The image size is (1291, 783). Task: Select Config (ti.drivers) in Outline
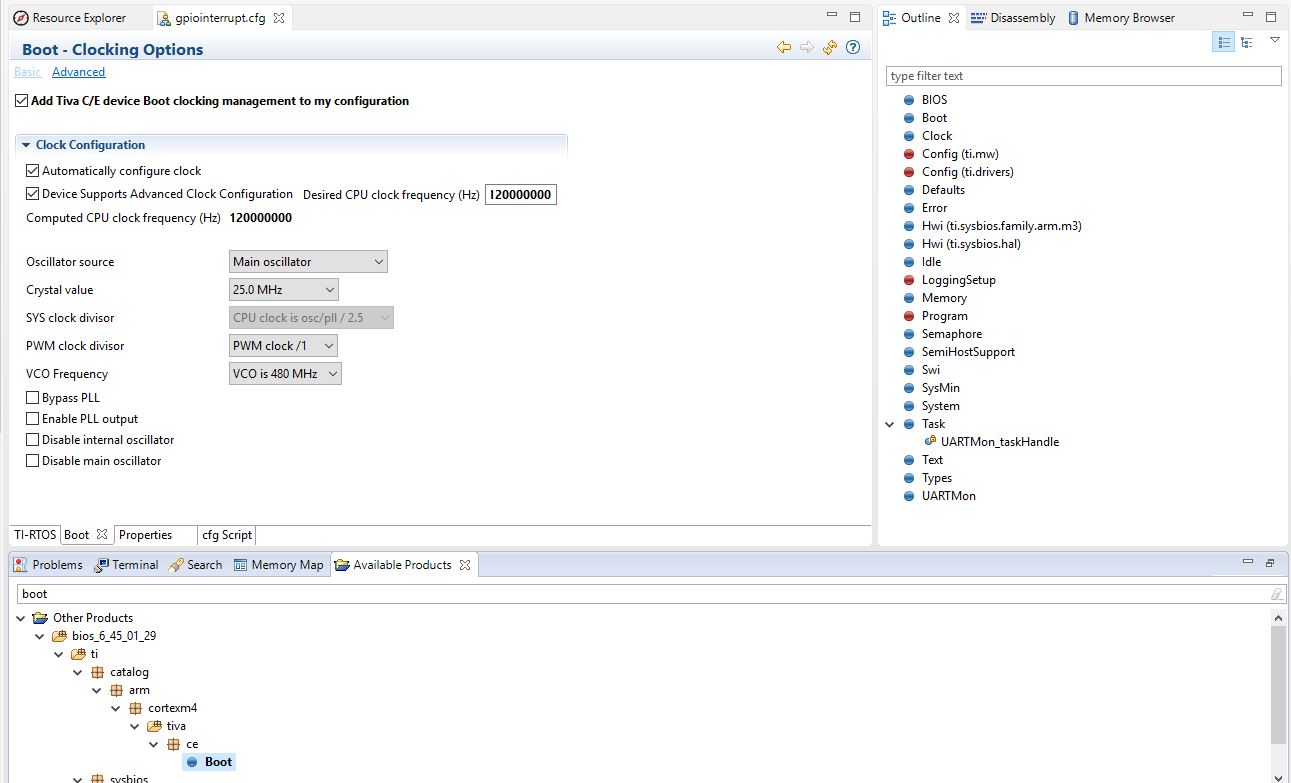(967, 172)
